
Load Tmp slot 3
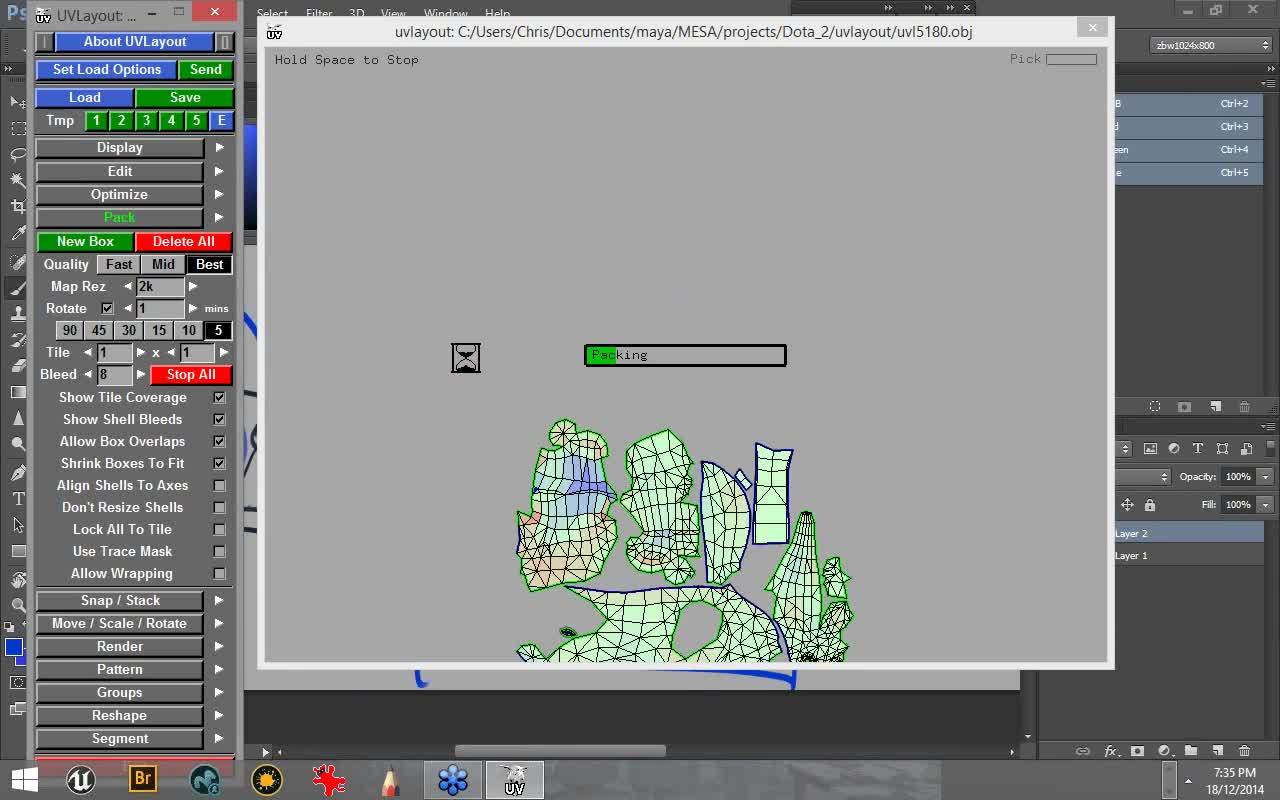click(x=146, y=120)
